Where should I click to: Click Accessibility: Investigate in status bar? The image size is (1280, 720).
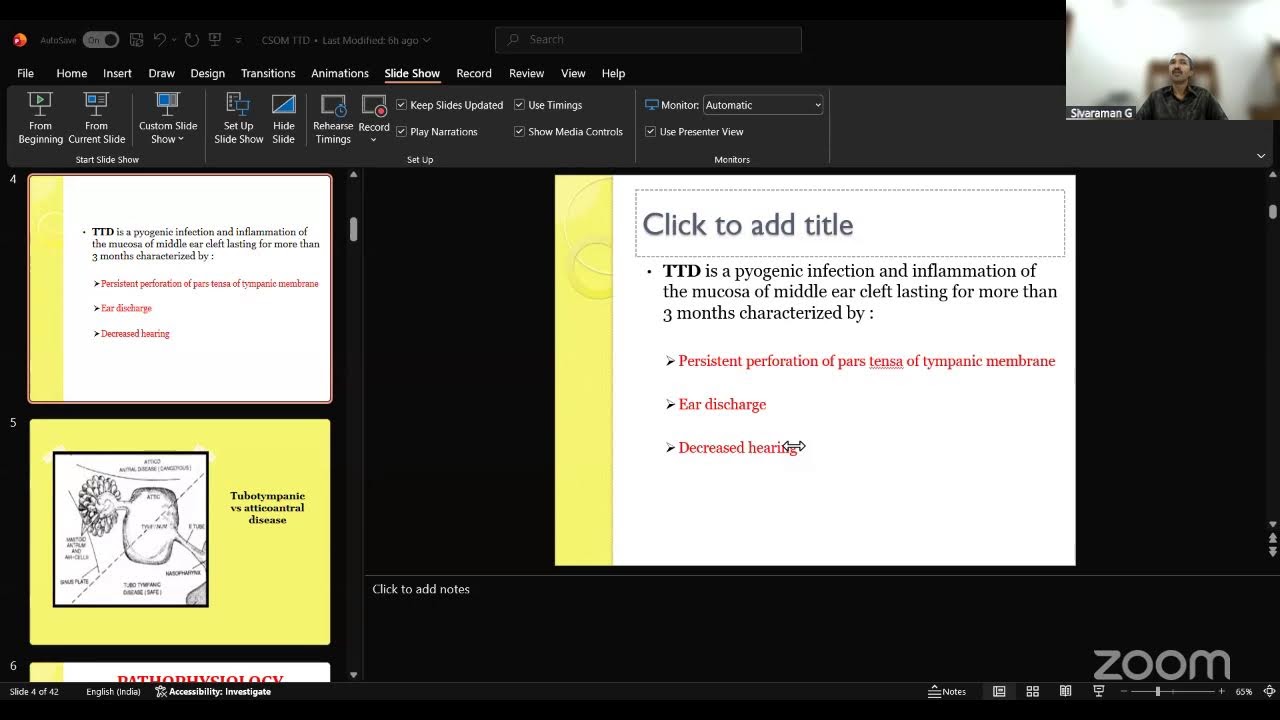[x=213, y=691]
